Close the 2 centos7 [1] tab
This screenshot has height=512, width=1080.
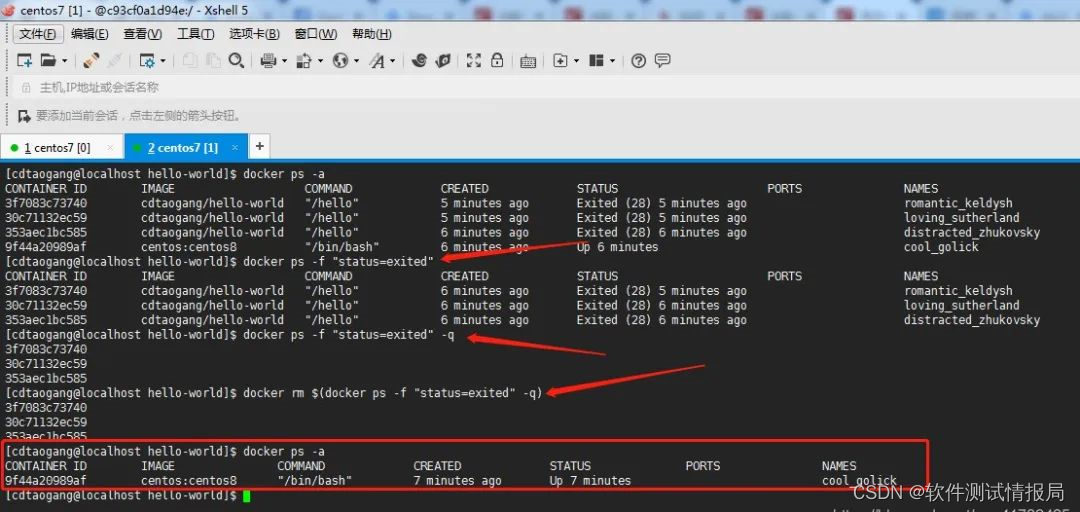click(x=235, y=147)
